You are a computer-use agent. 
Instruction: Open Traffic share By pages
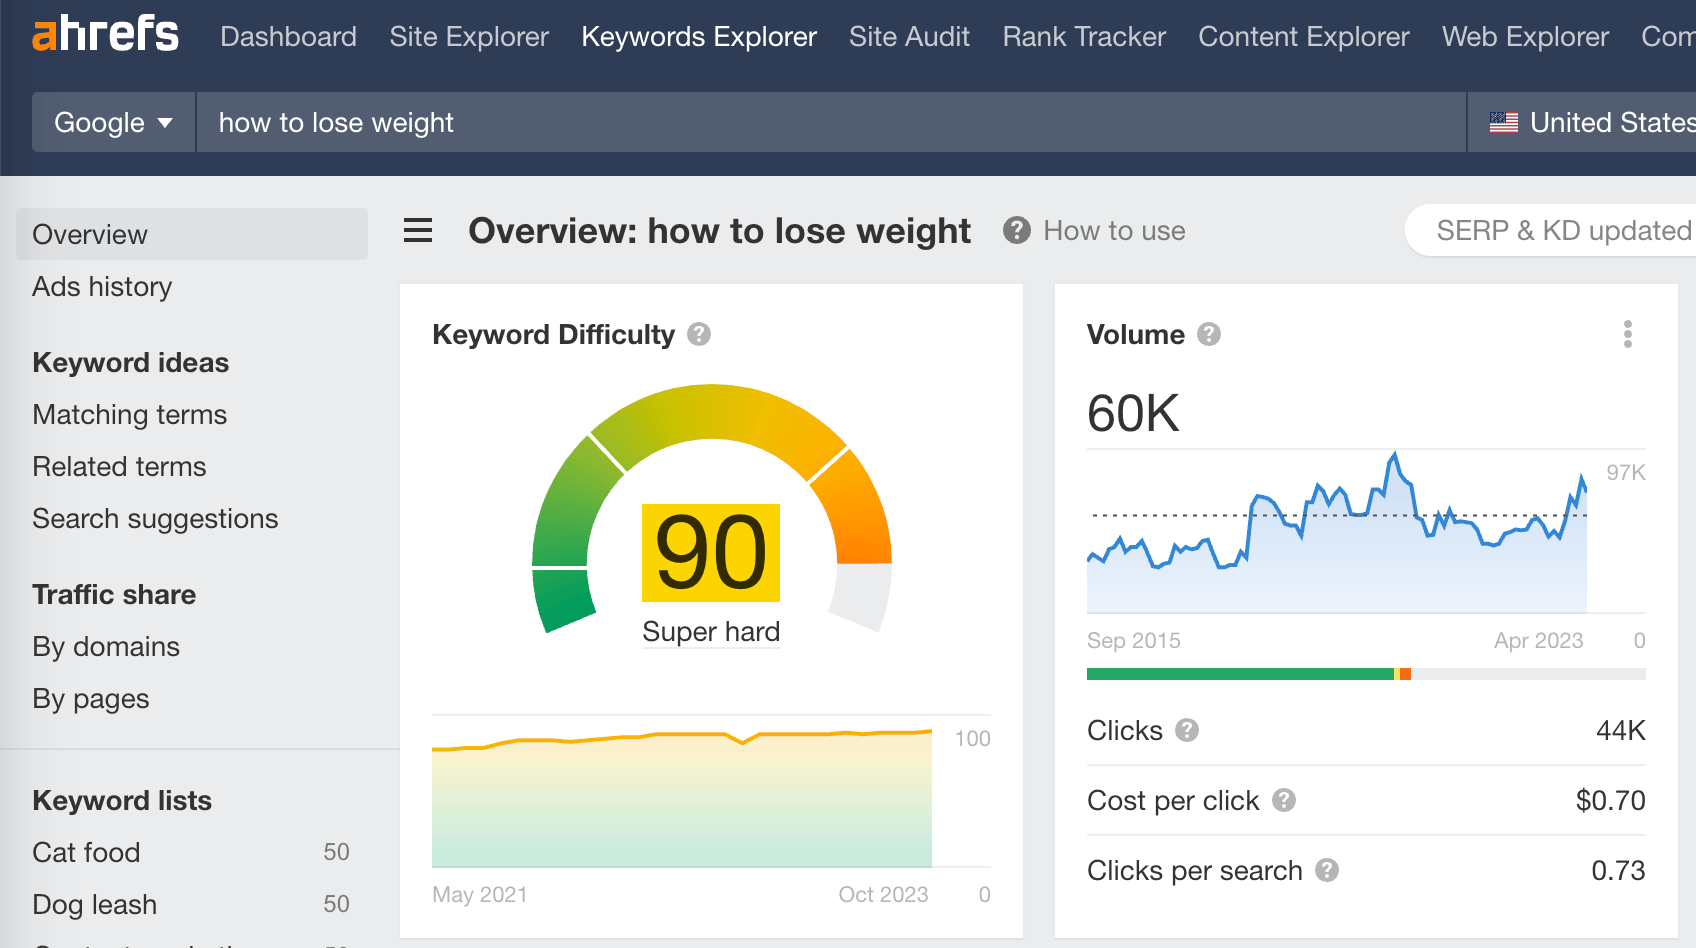91,699
